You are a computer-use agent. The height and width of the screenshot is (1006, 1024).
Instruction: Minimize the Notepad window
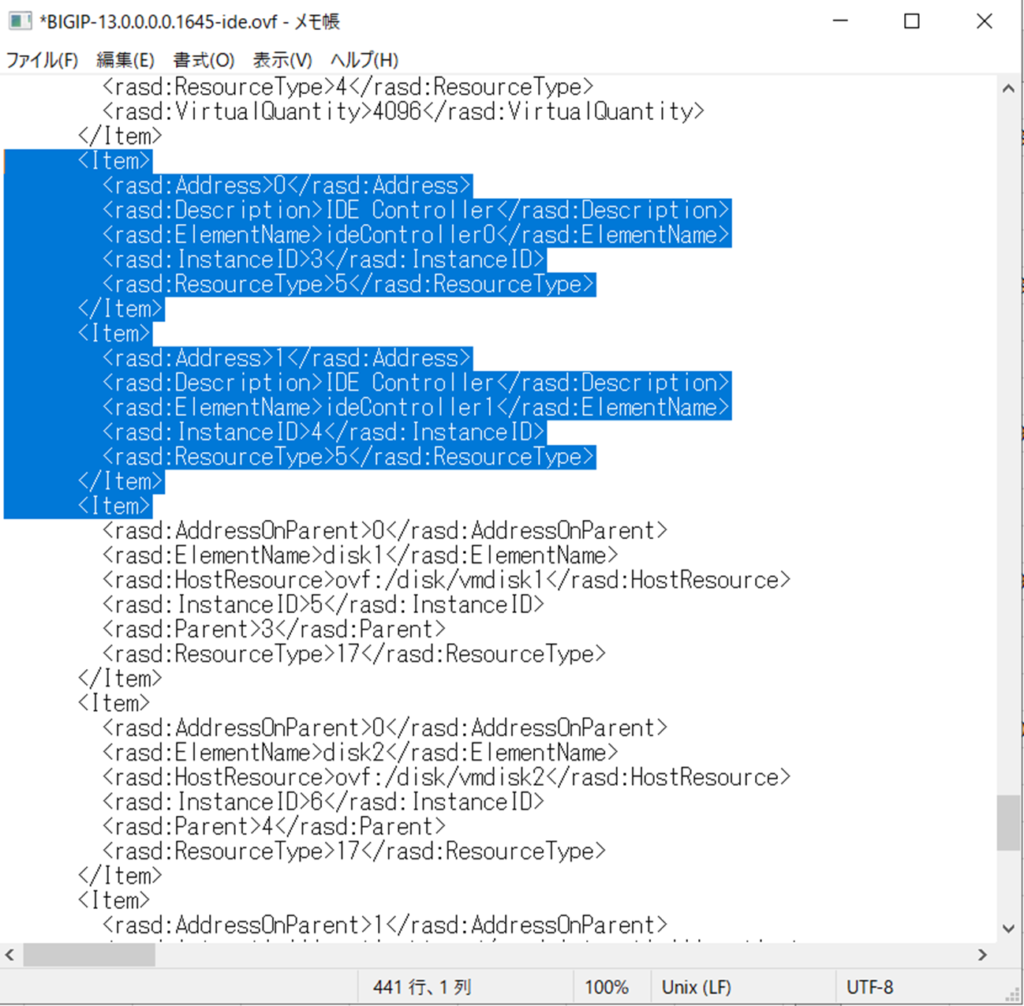click(x=842, y=22)
